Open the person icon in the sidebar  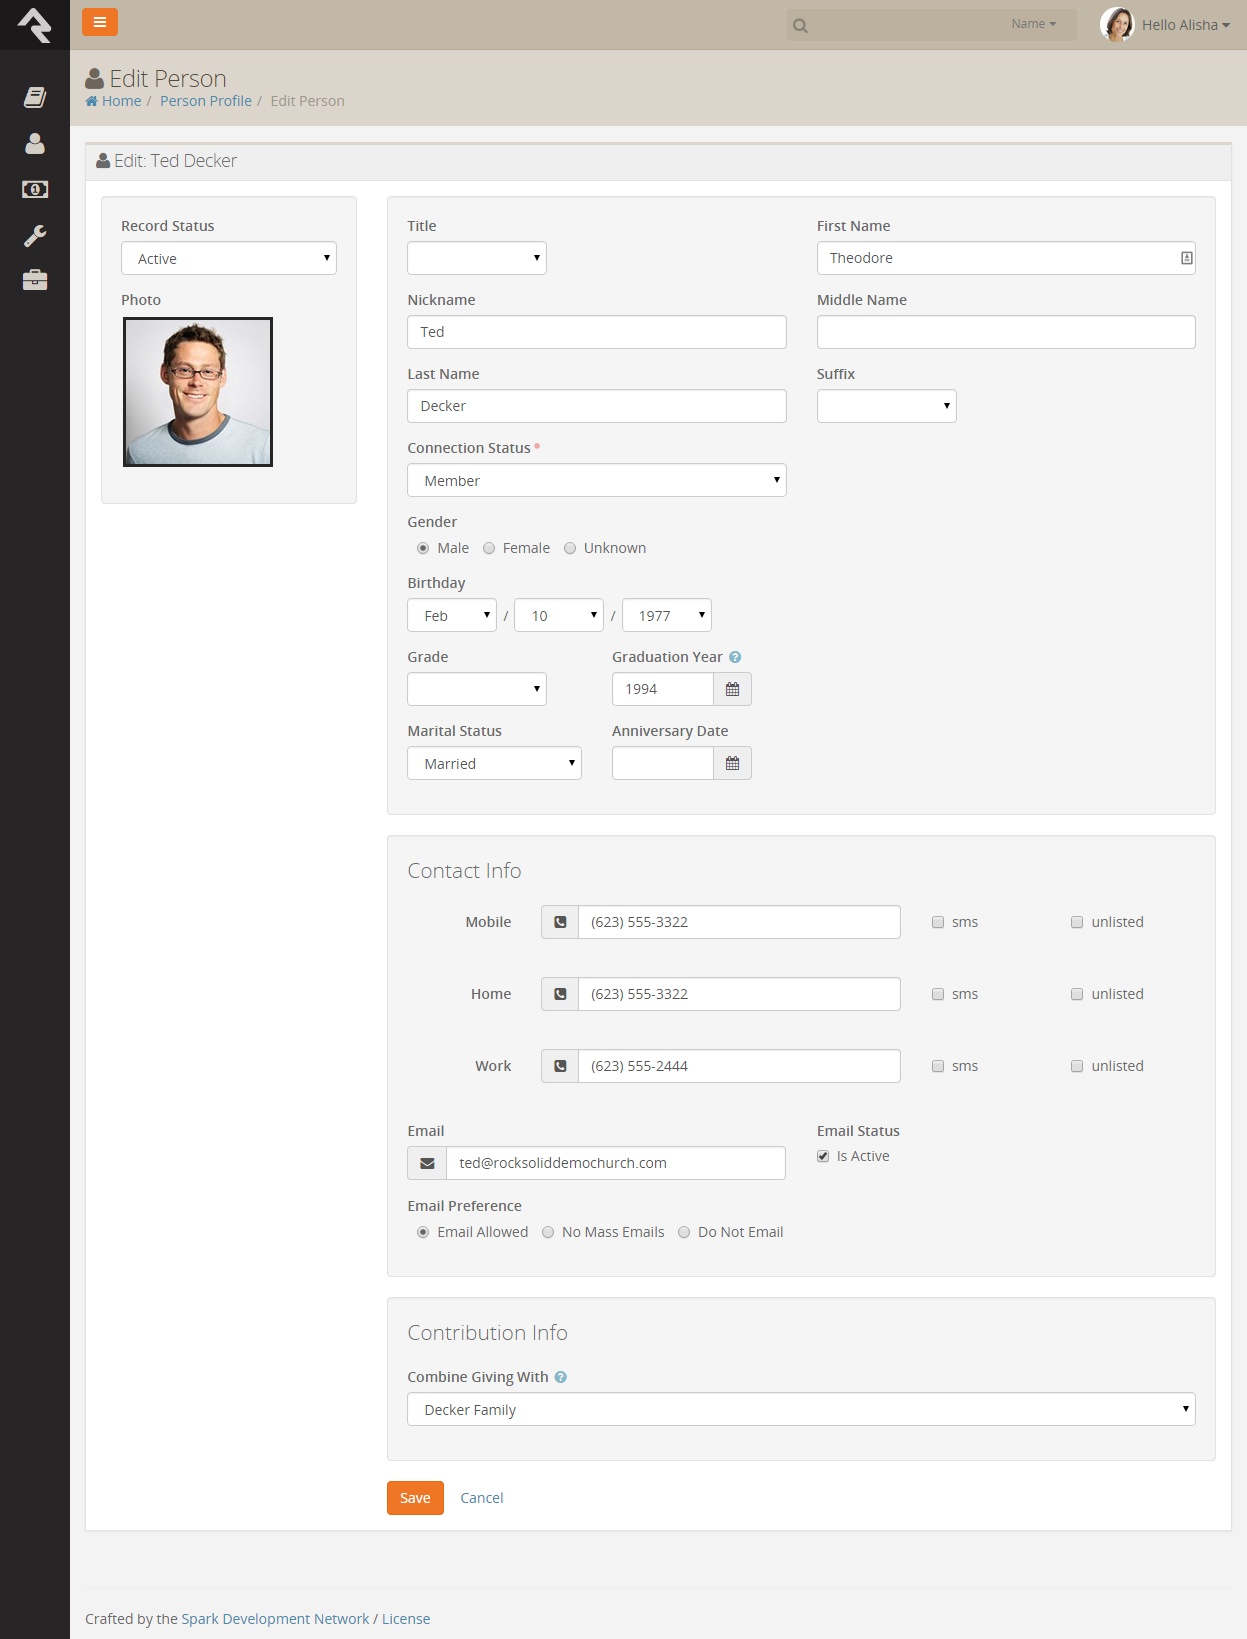[35, 143]
